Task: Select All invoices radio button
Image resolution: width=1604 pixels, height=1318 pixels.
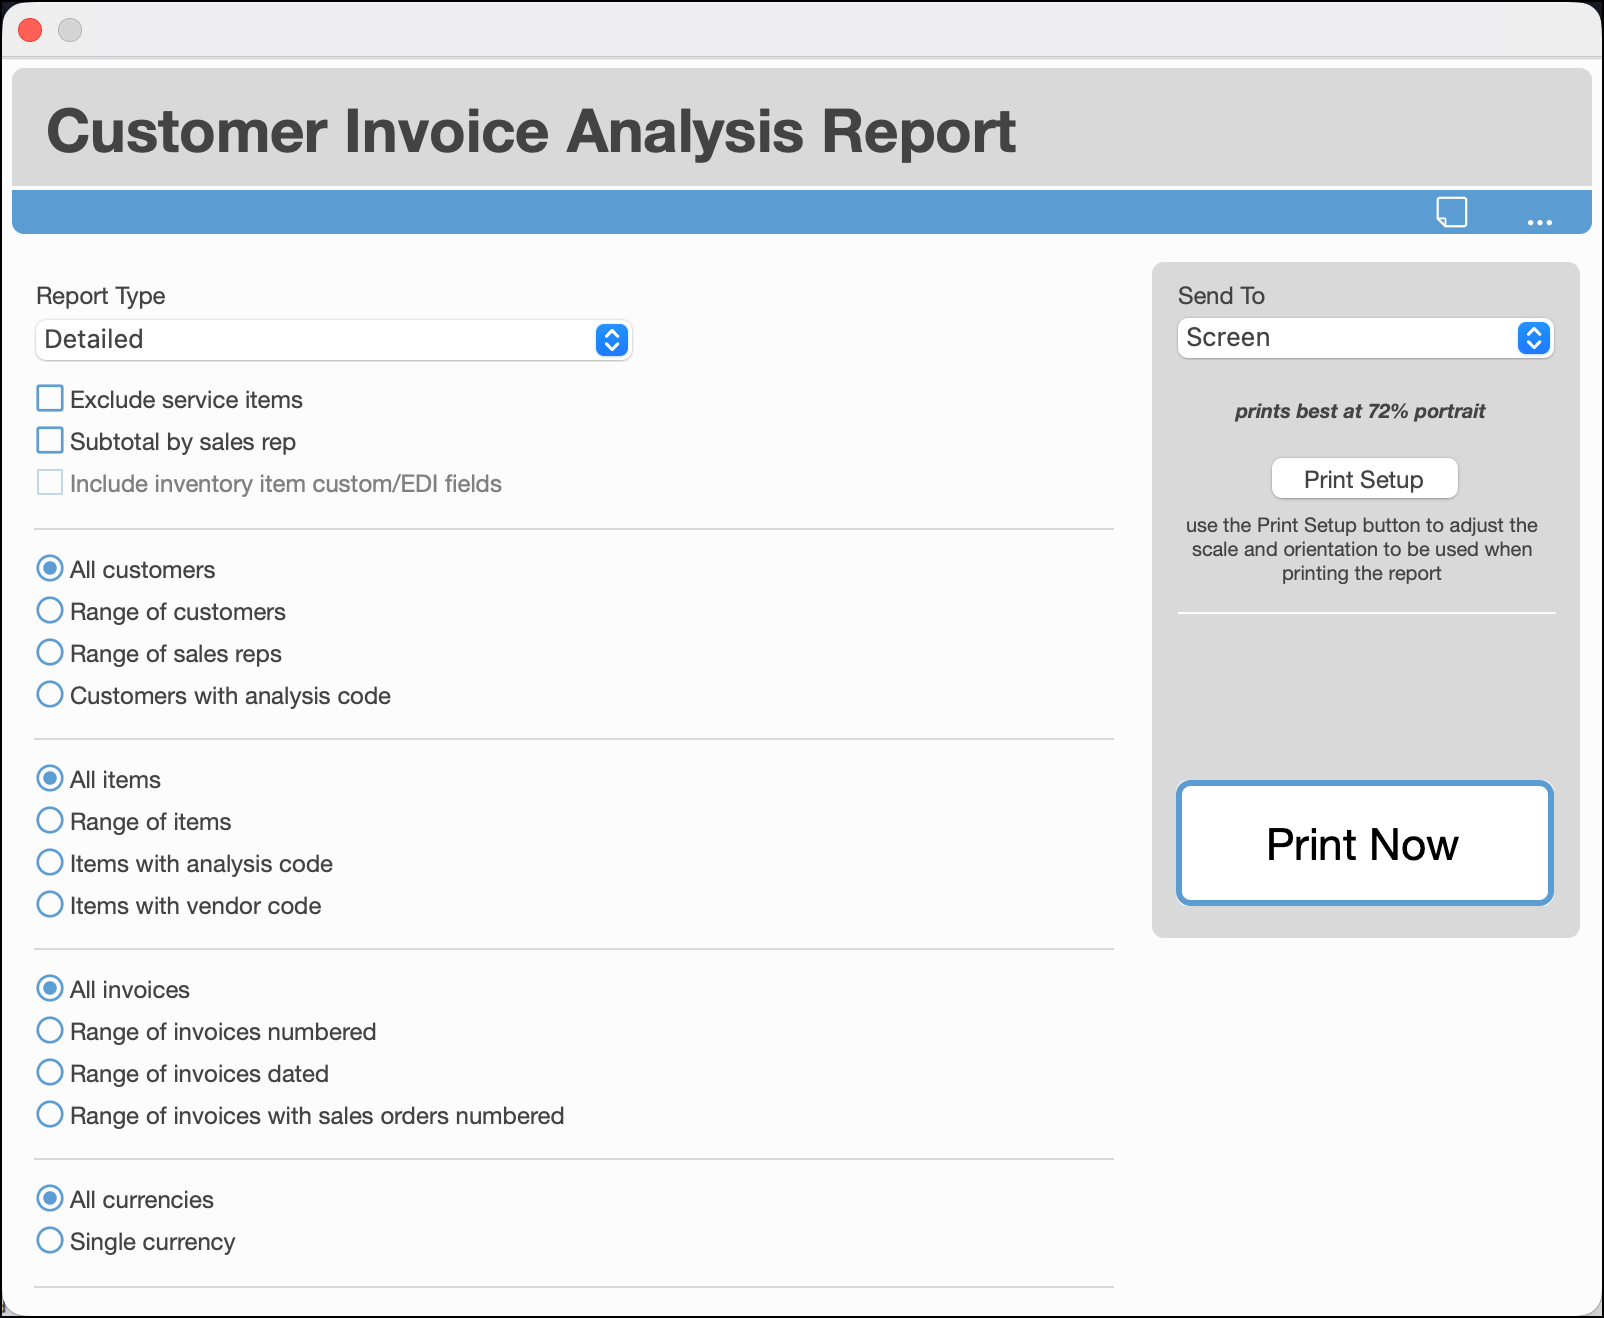Action: point(50,989)
